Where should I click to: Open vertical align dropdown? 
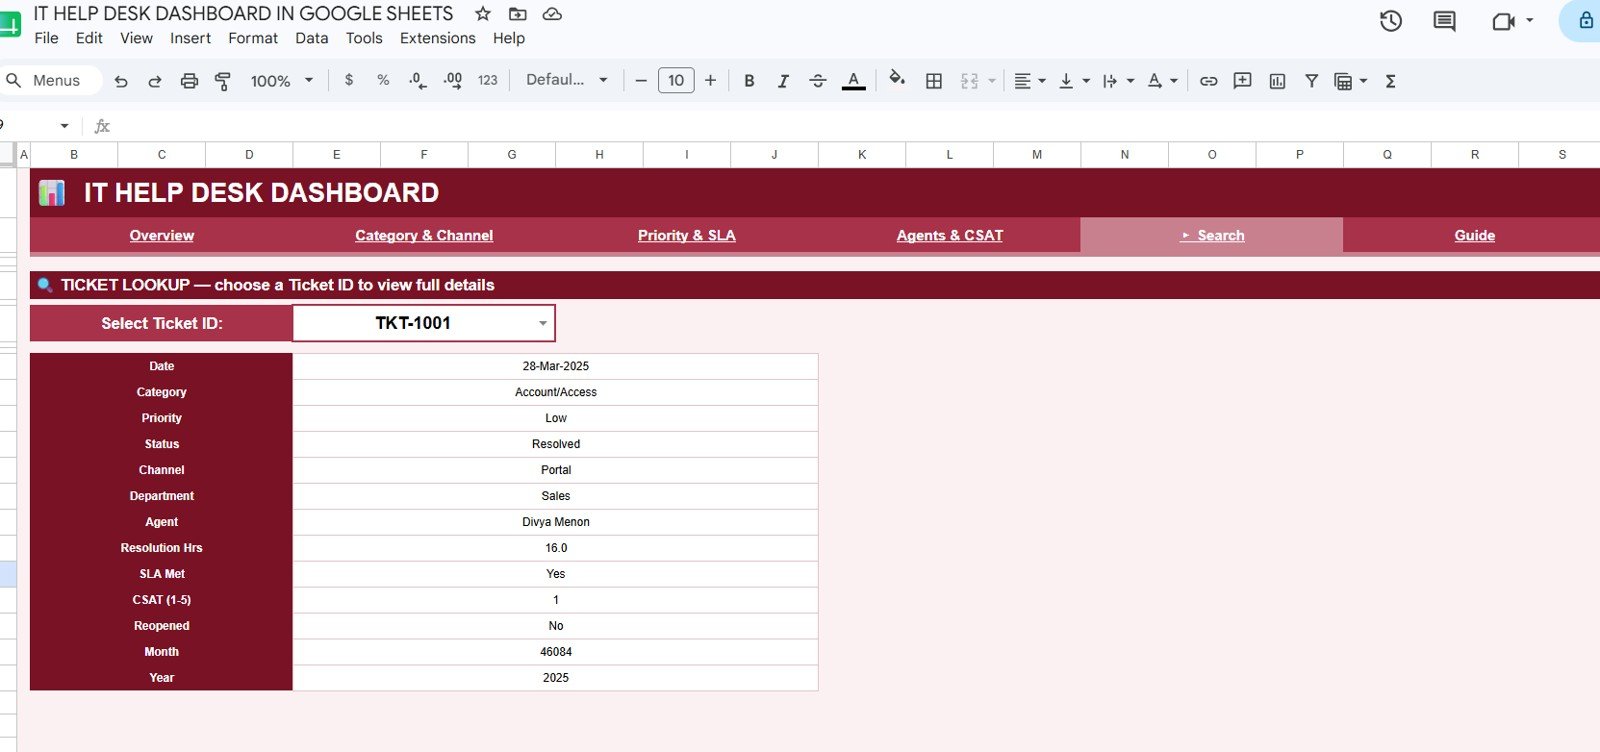[1074, 81]
